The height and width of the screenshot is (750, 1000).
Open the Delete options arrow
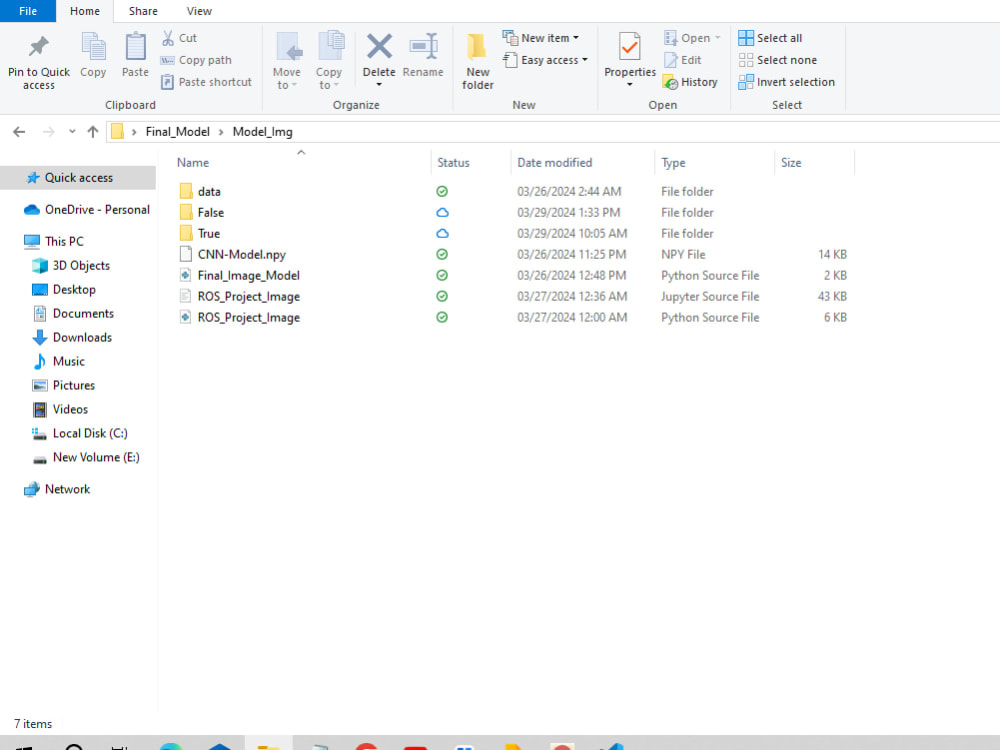click(379, 85)
